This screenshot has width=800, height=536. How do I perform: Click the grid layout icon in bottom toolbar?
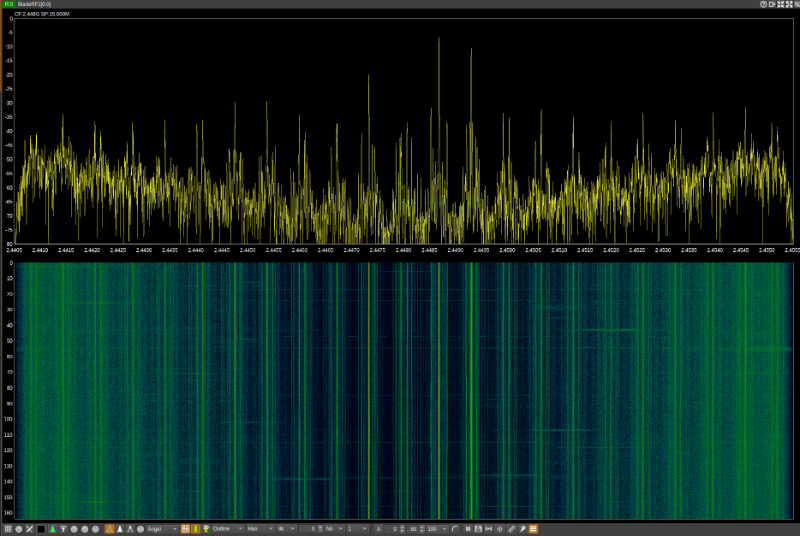tap(8, 528)
